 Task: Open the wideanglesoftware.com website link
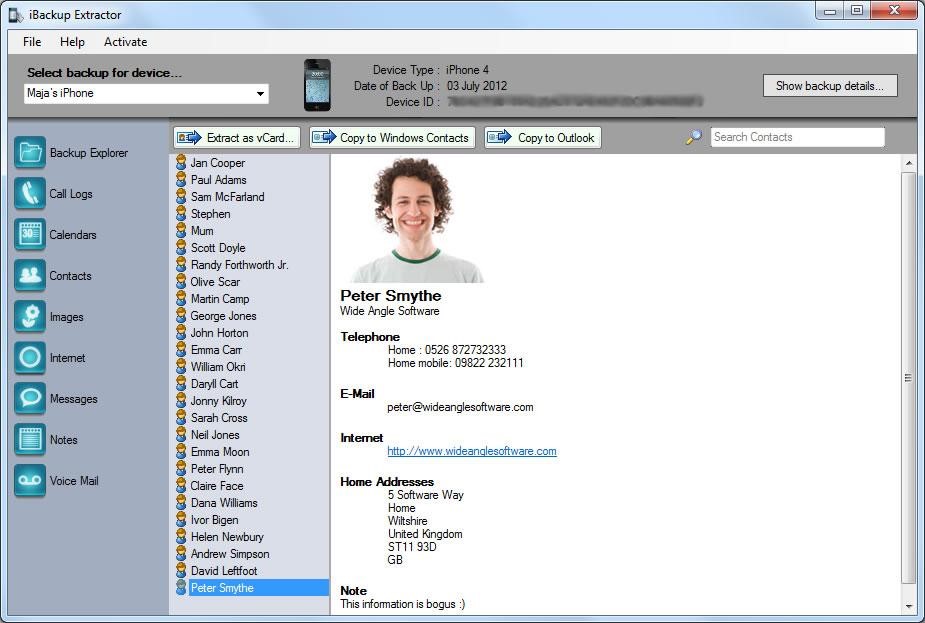(x=471, y=451)
